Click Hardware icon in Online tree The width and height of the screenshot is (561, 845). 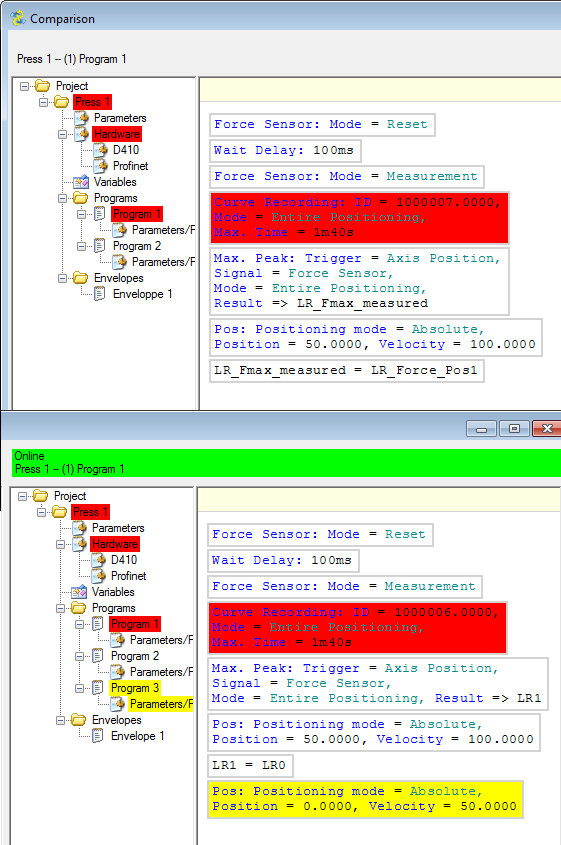click(79, 544)
